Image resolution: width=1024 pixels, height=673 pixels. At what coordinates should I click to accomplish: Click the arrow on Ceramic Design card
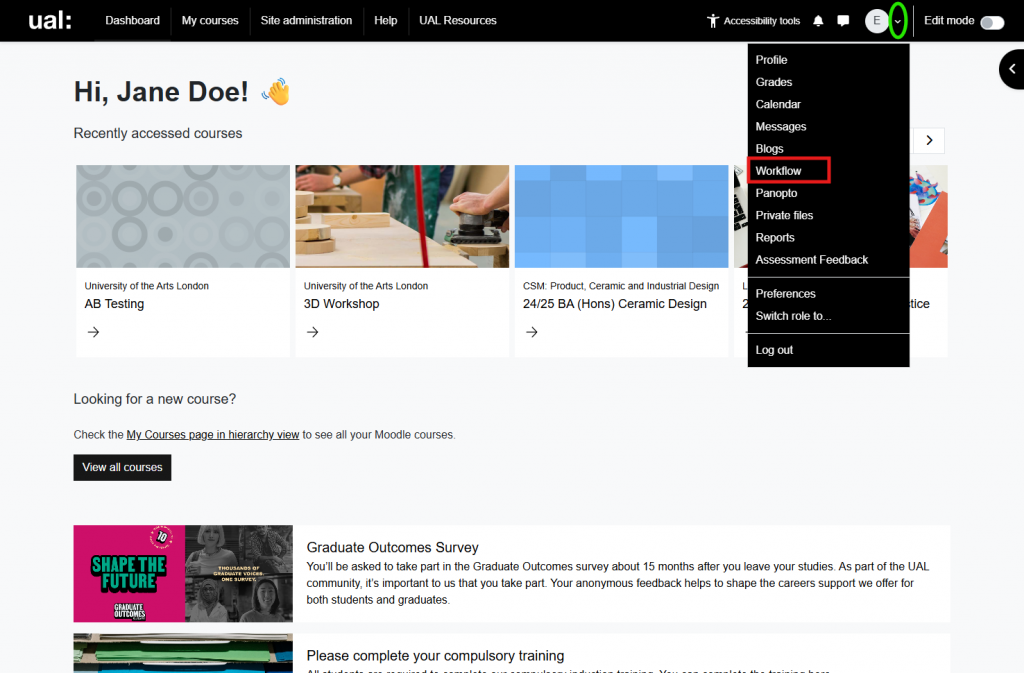[x=532, y=332]
